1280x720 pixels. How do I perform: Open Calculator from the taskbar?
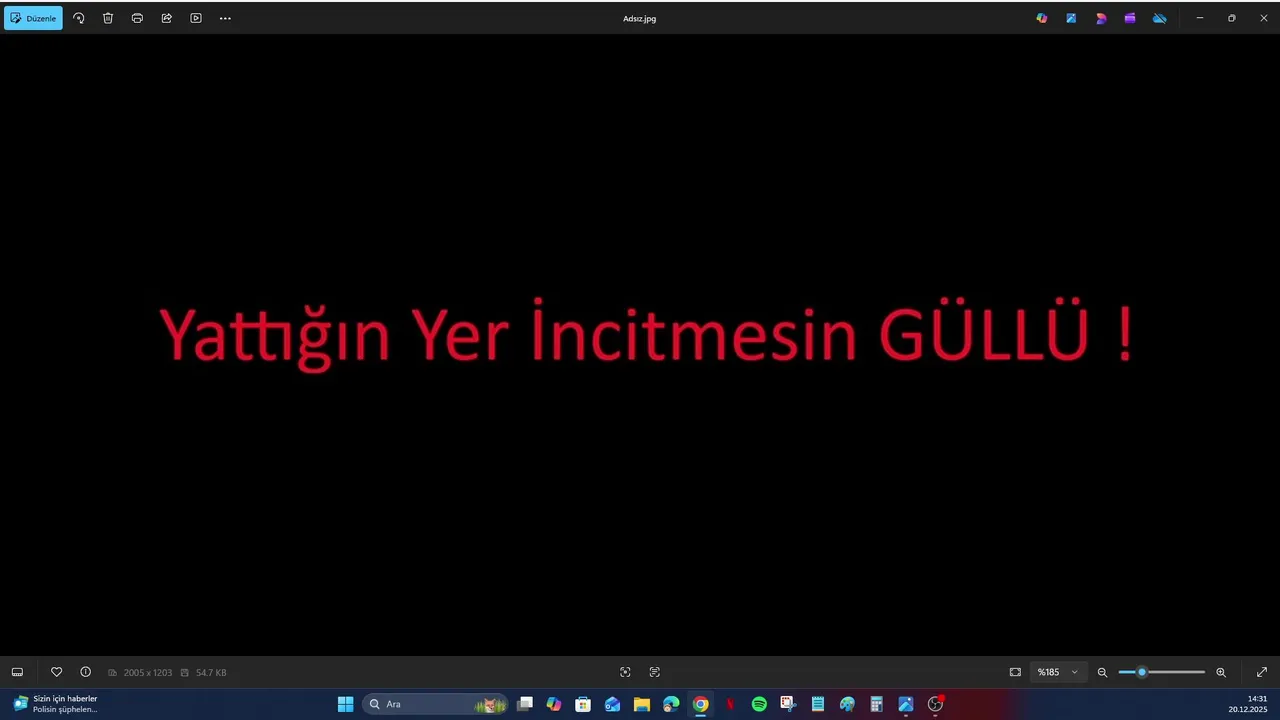(876, 704)
